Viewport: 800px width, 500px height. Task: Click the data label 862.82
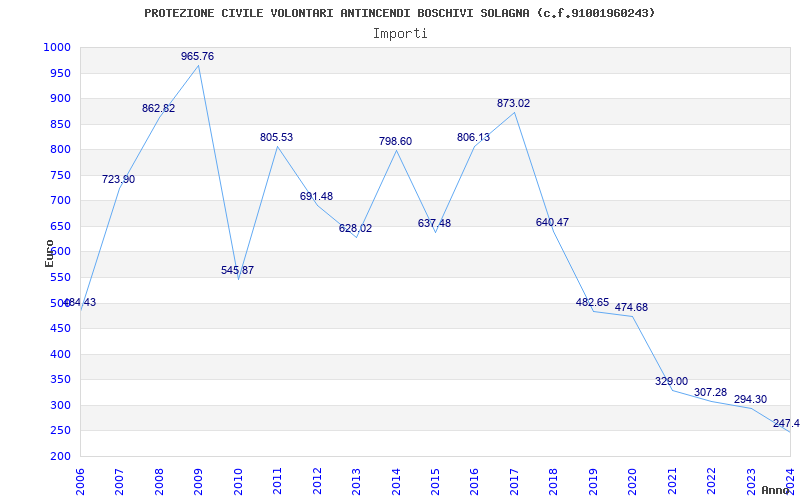click(x=158, y=108)
